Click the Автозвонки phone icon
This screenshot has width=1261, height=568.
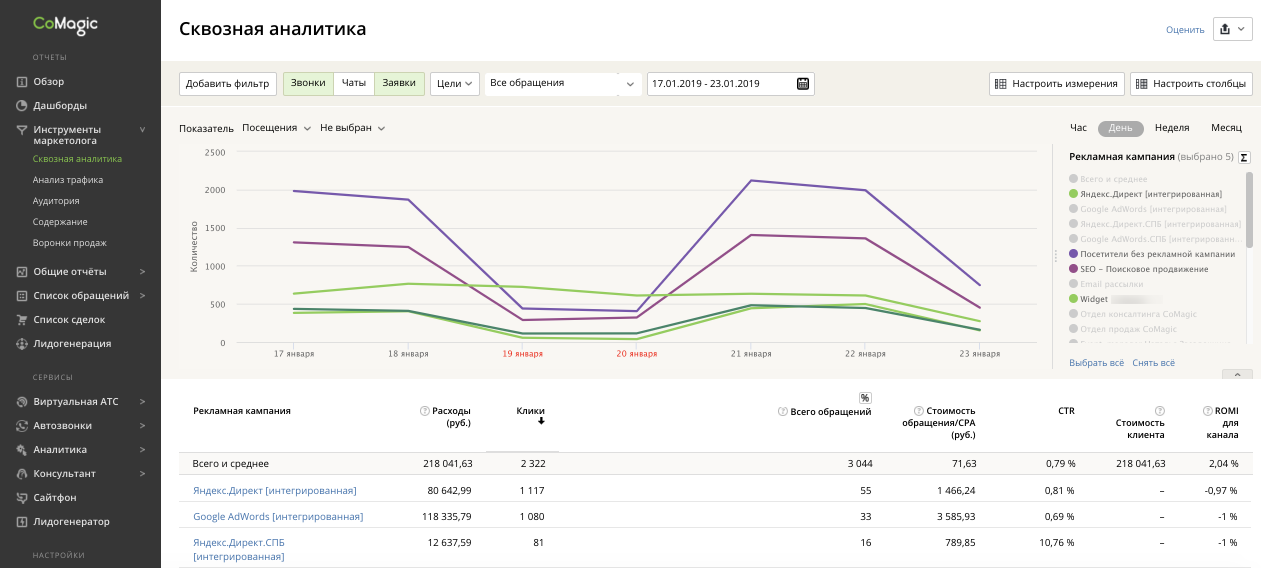coord(22,425)
